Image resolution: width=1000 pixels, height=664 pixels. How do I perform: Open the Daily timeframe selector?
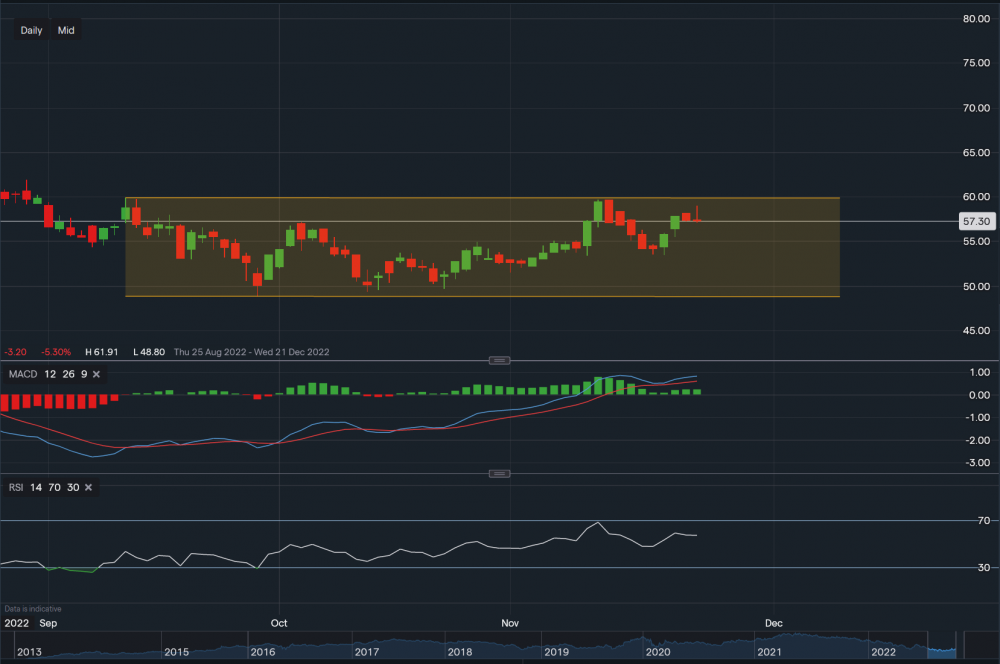[31, 30]
